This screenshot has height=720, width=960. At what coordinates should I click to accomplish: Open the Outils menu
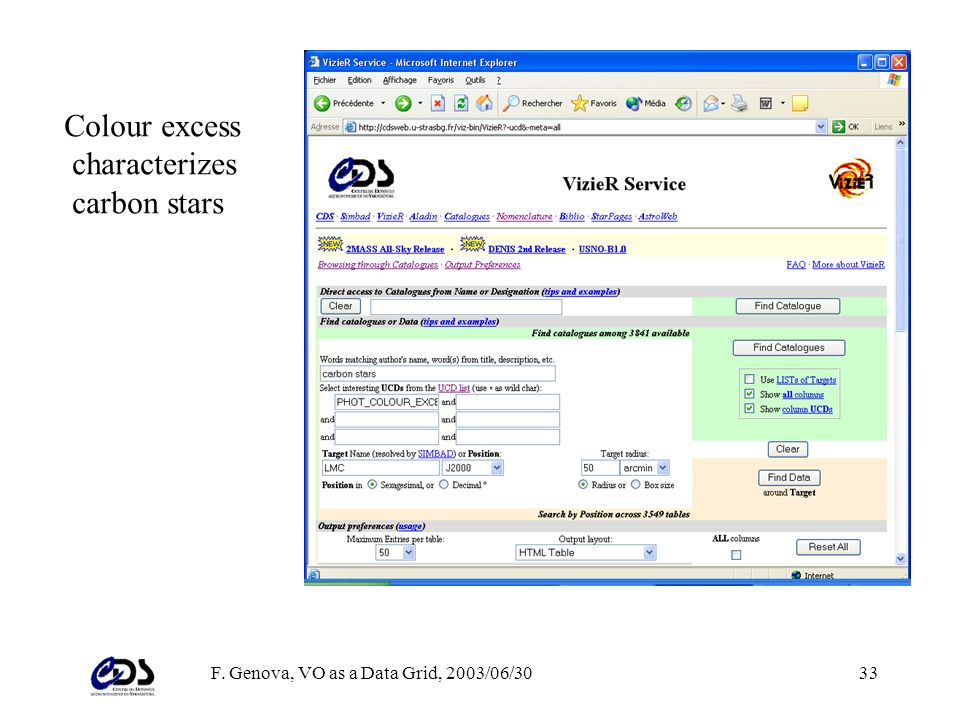coord(475,80)
